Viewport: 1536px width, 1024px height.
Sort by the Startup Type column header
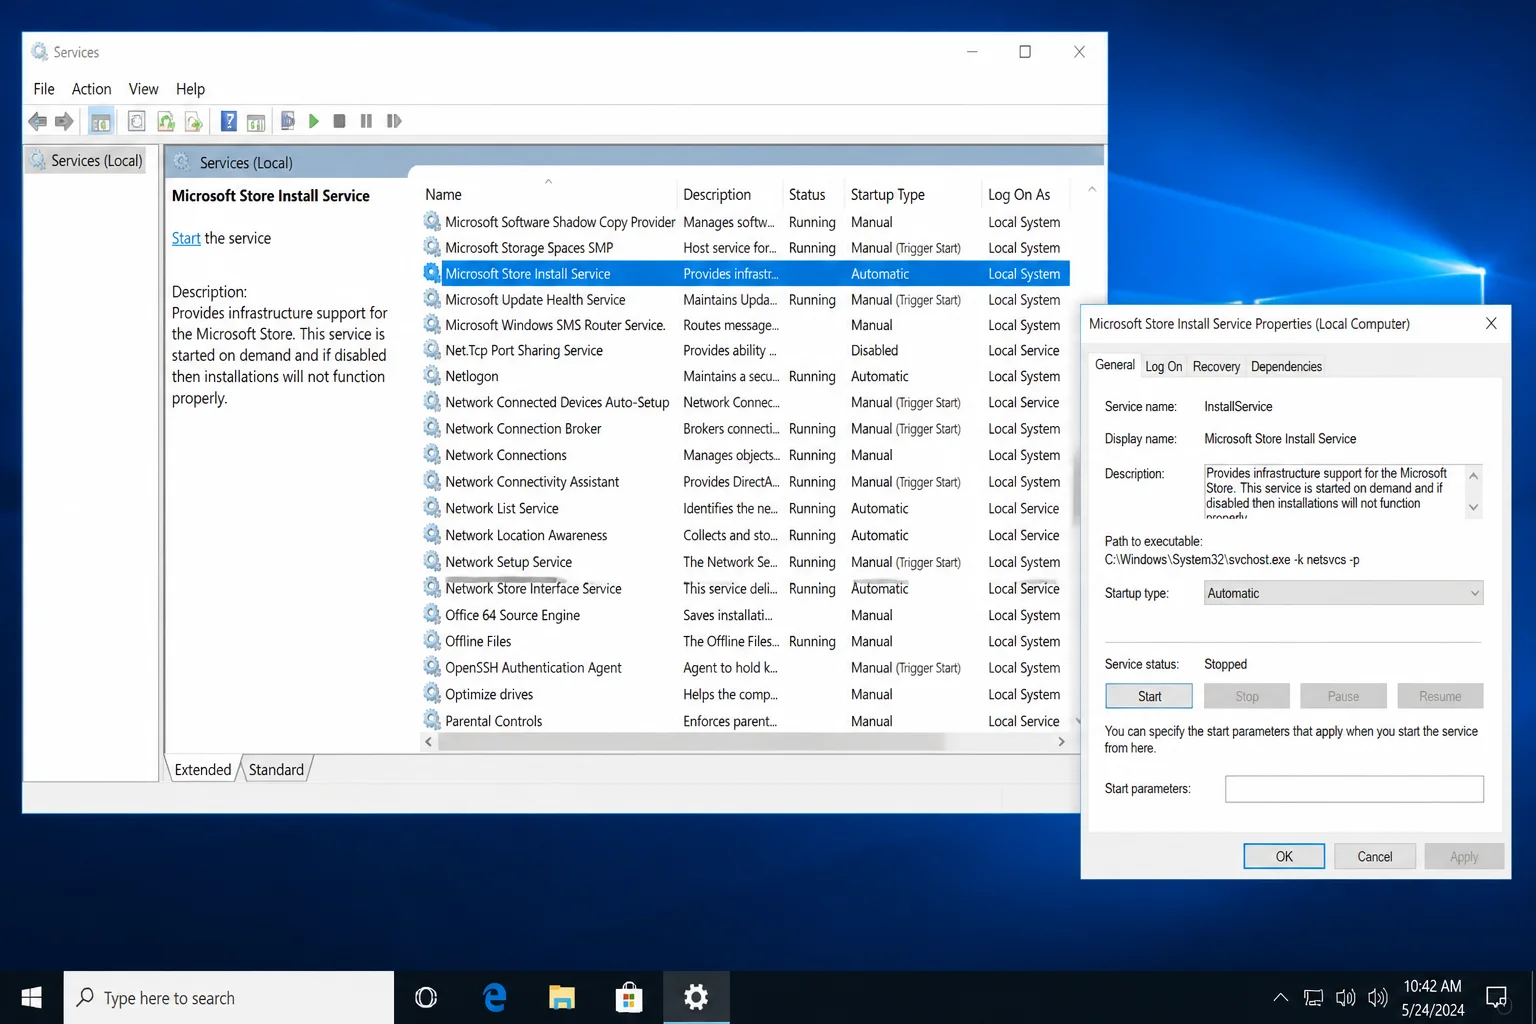[x=913, y=194]
